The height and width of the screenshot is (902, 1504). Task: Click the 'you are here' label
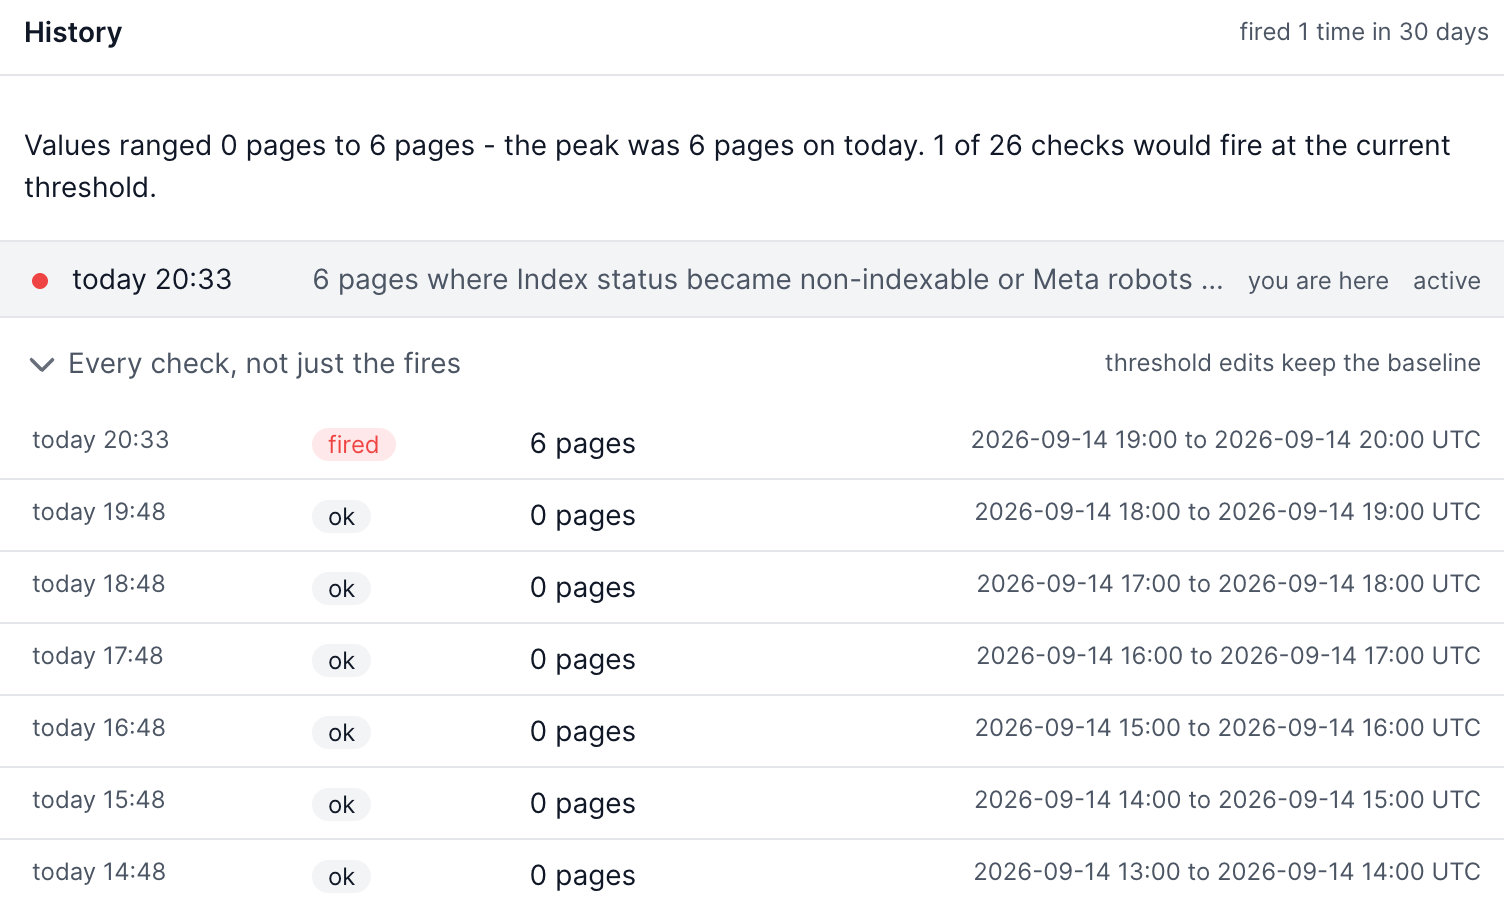click(x=1318, y=281)
